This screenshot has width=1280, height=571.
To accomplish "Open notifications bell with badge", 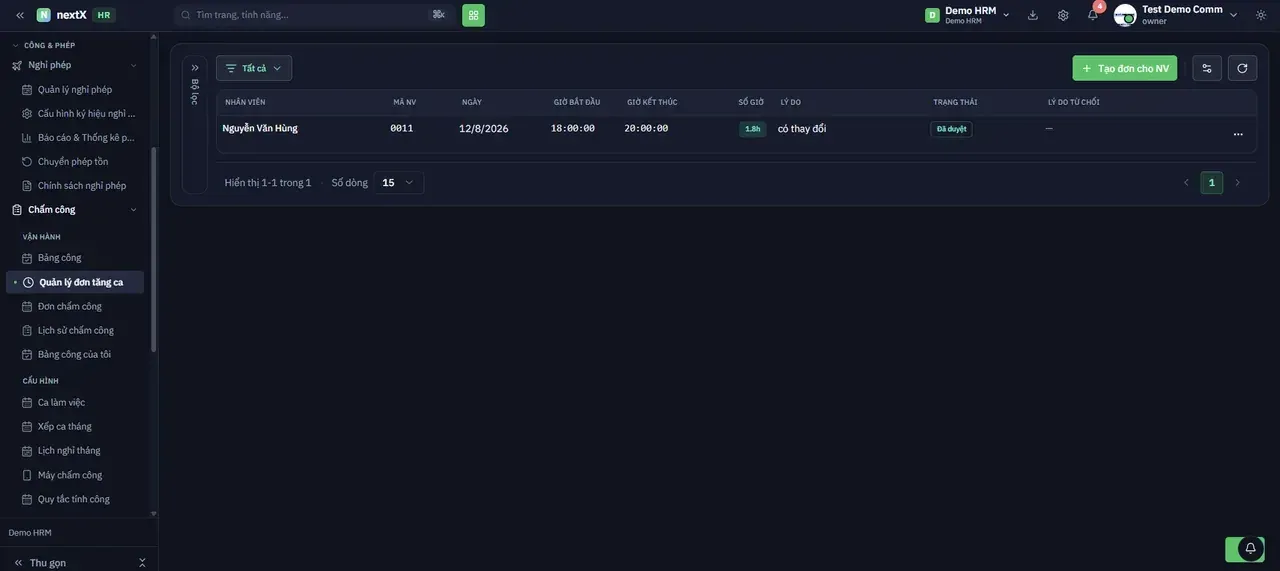I will pos(1093,15).
